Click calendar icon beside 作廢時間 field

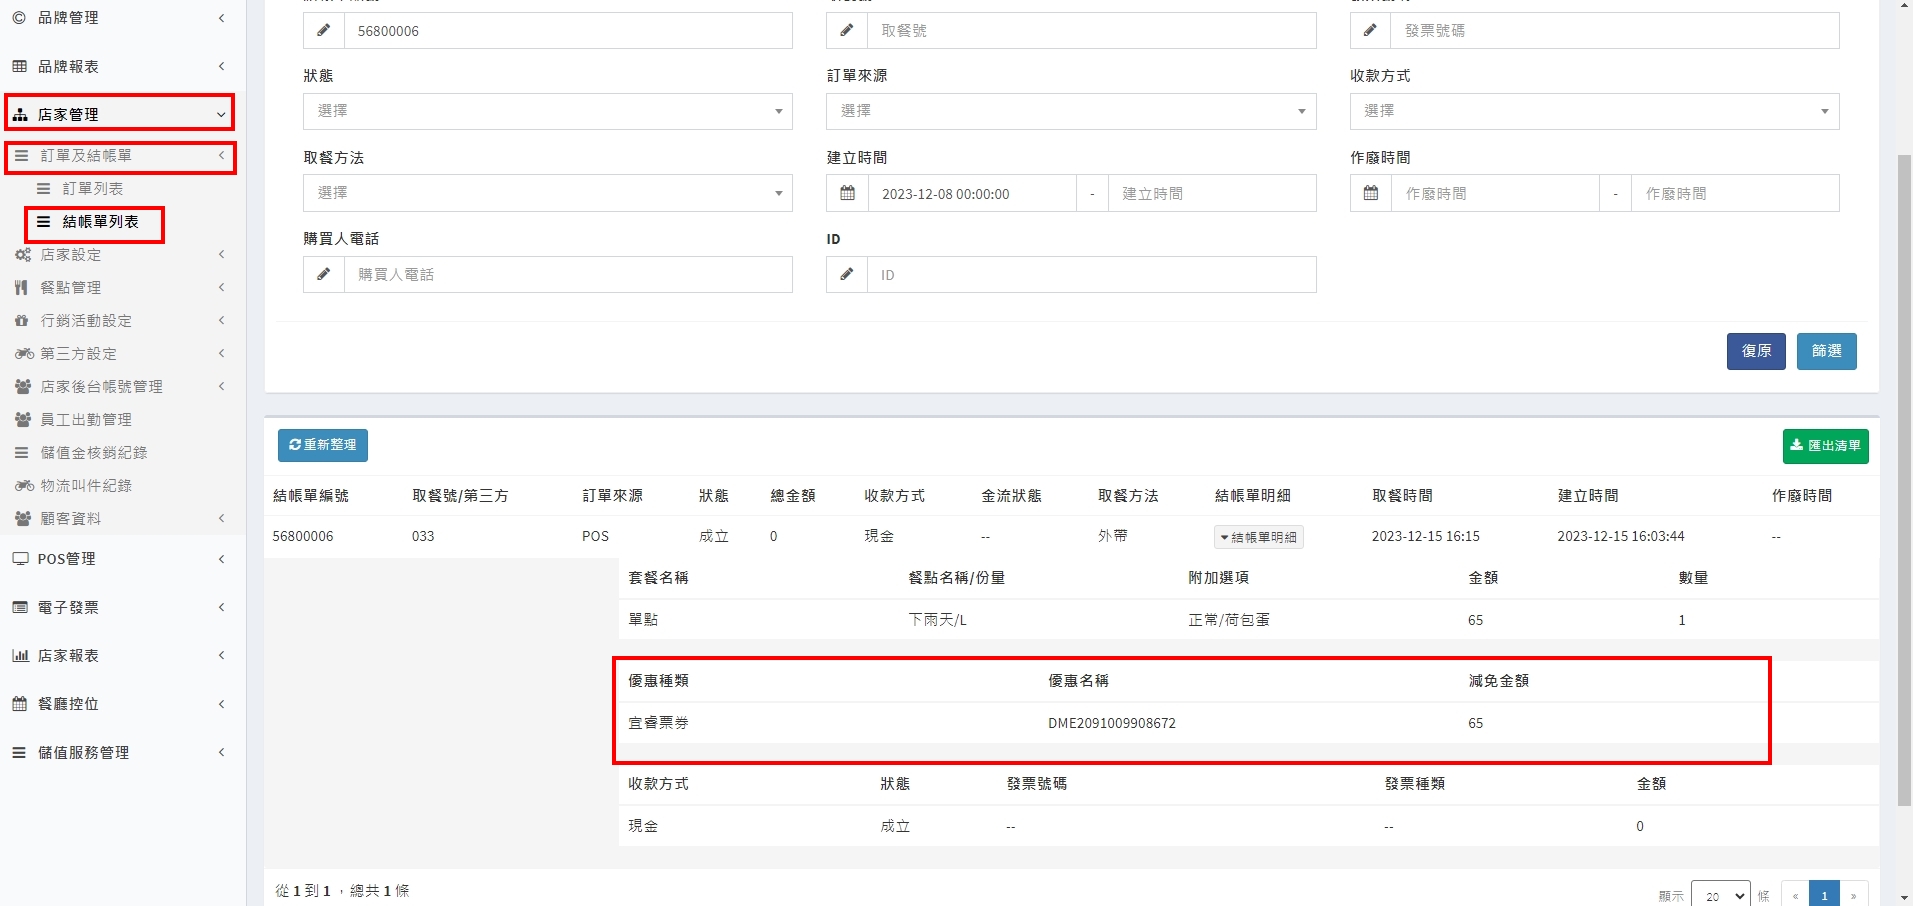pos(1371,193)
